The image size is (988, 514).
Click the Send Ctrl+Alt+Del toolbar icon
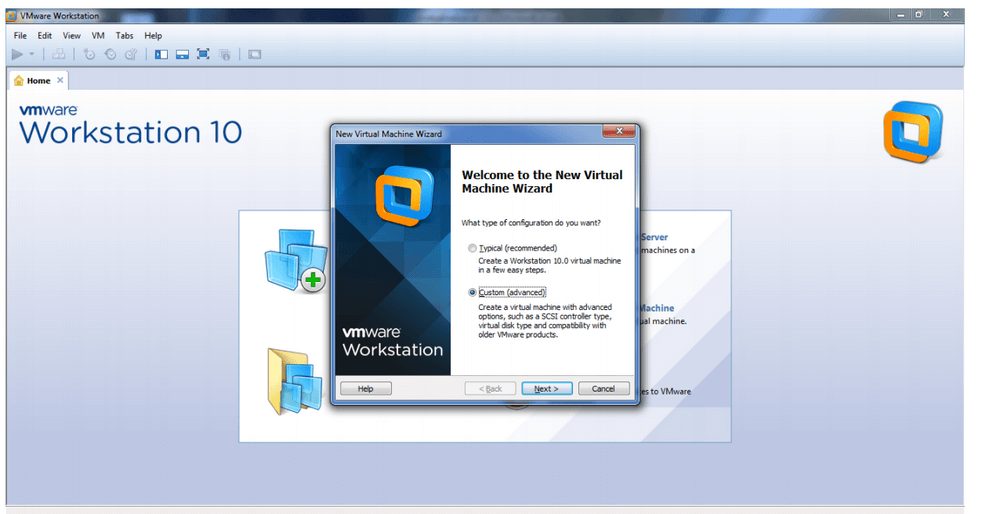click(x=59, y=55)
